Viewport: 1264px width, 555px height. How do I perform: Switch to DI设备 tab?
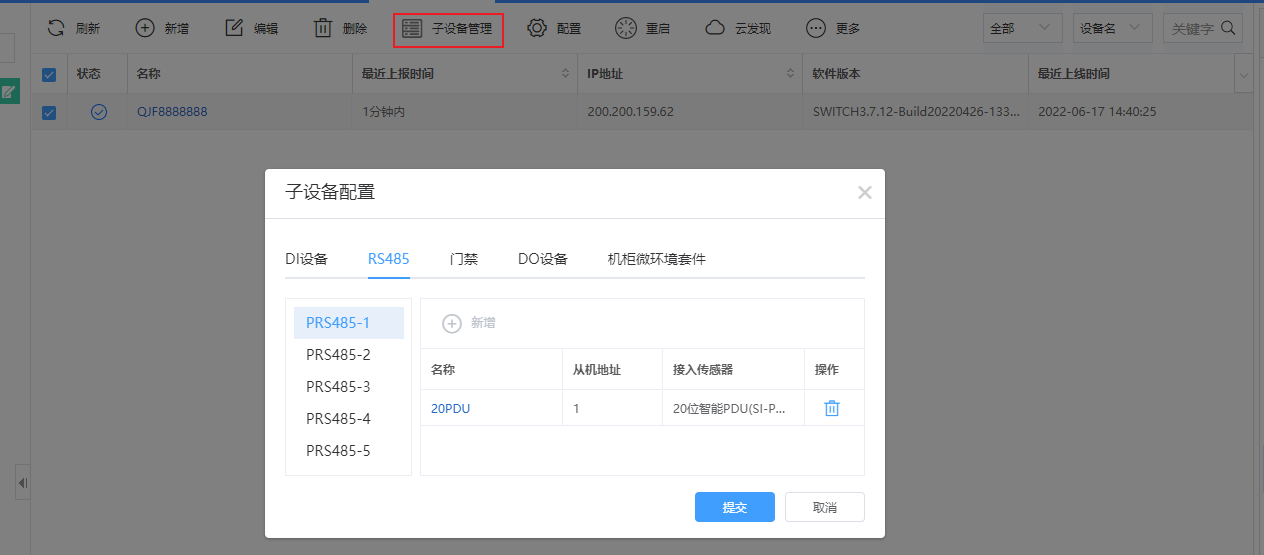(x=306, y=259)
